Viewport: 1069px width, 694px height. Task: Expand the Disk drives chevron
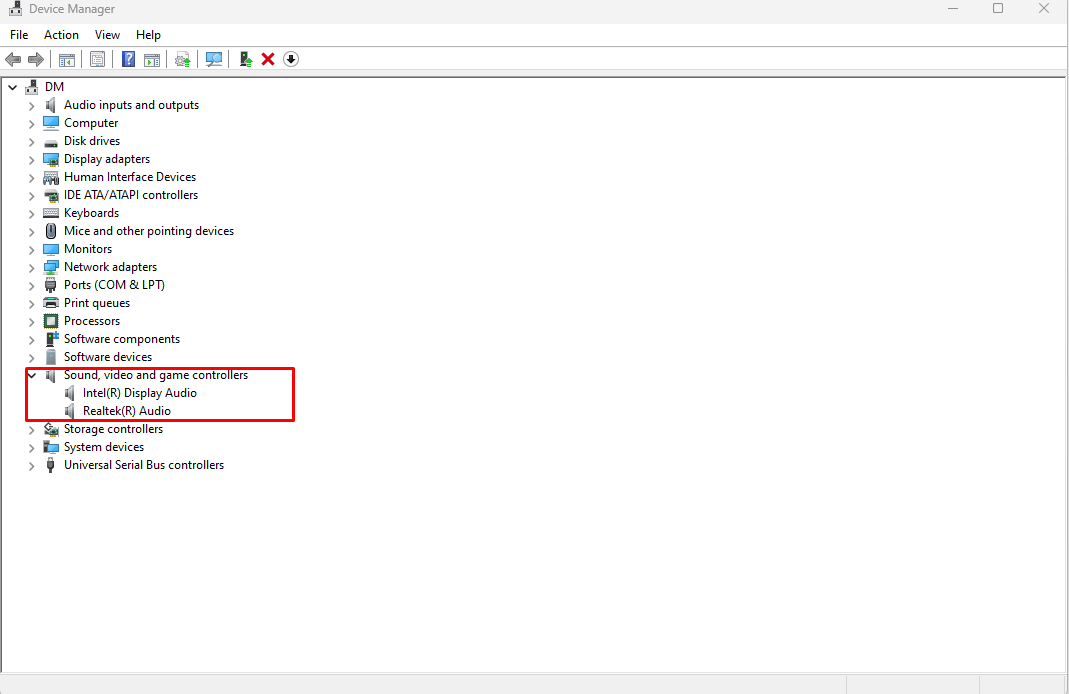[31, 142]
